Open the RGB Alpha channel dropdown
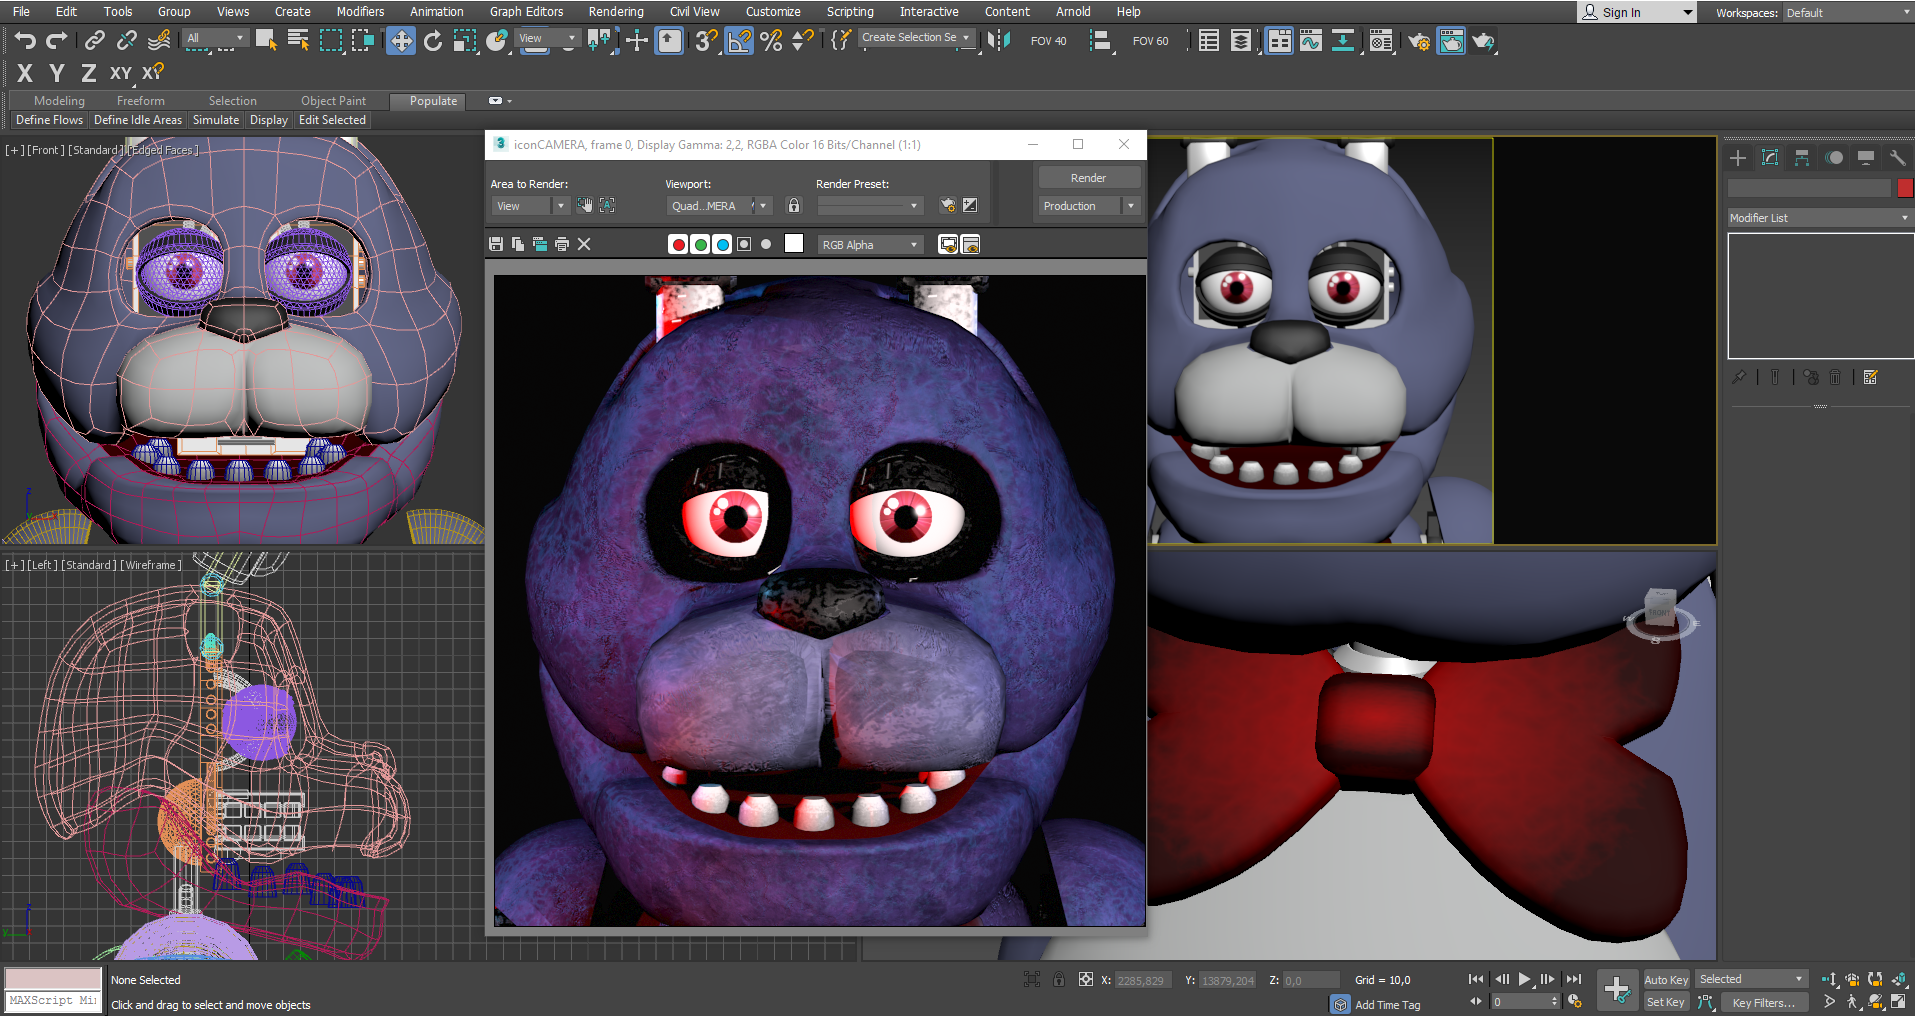Screen dimensions: 1915x1016 click(x=870, y=245)
